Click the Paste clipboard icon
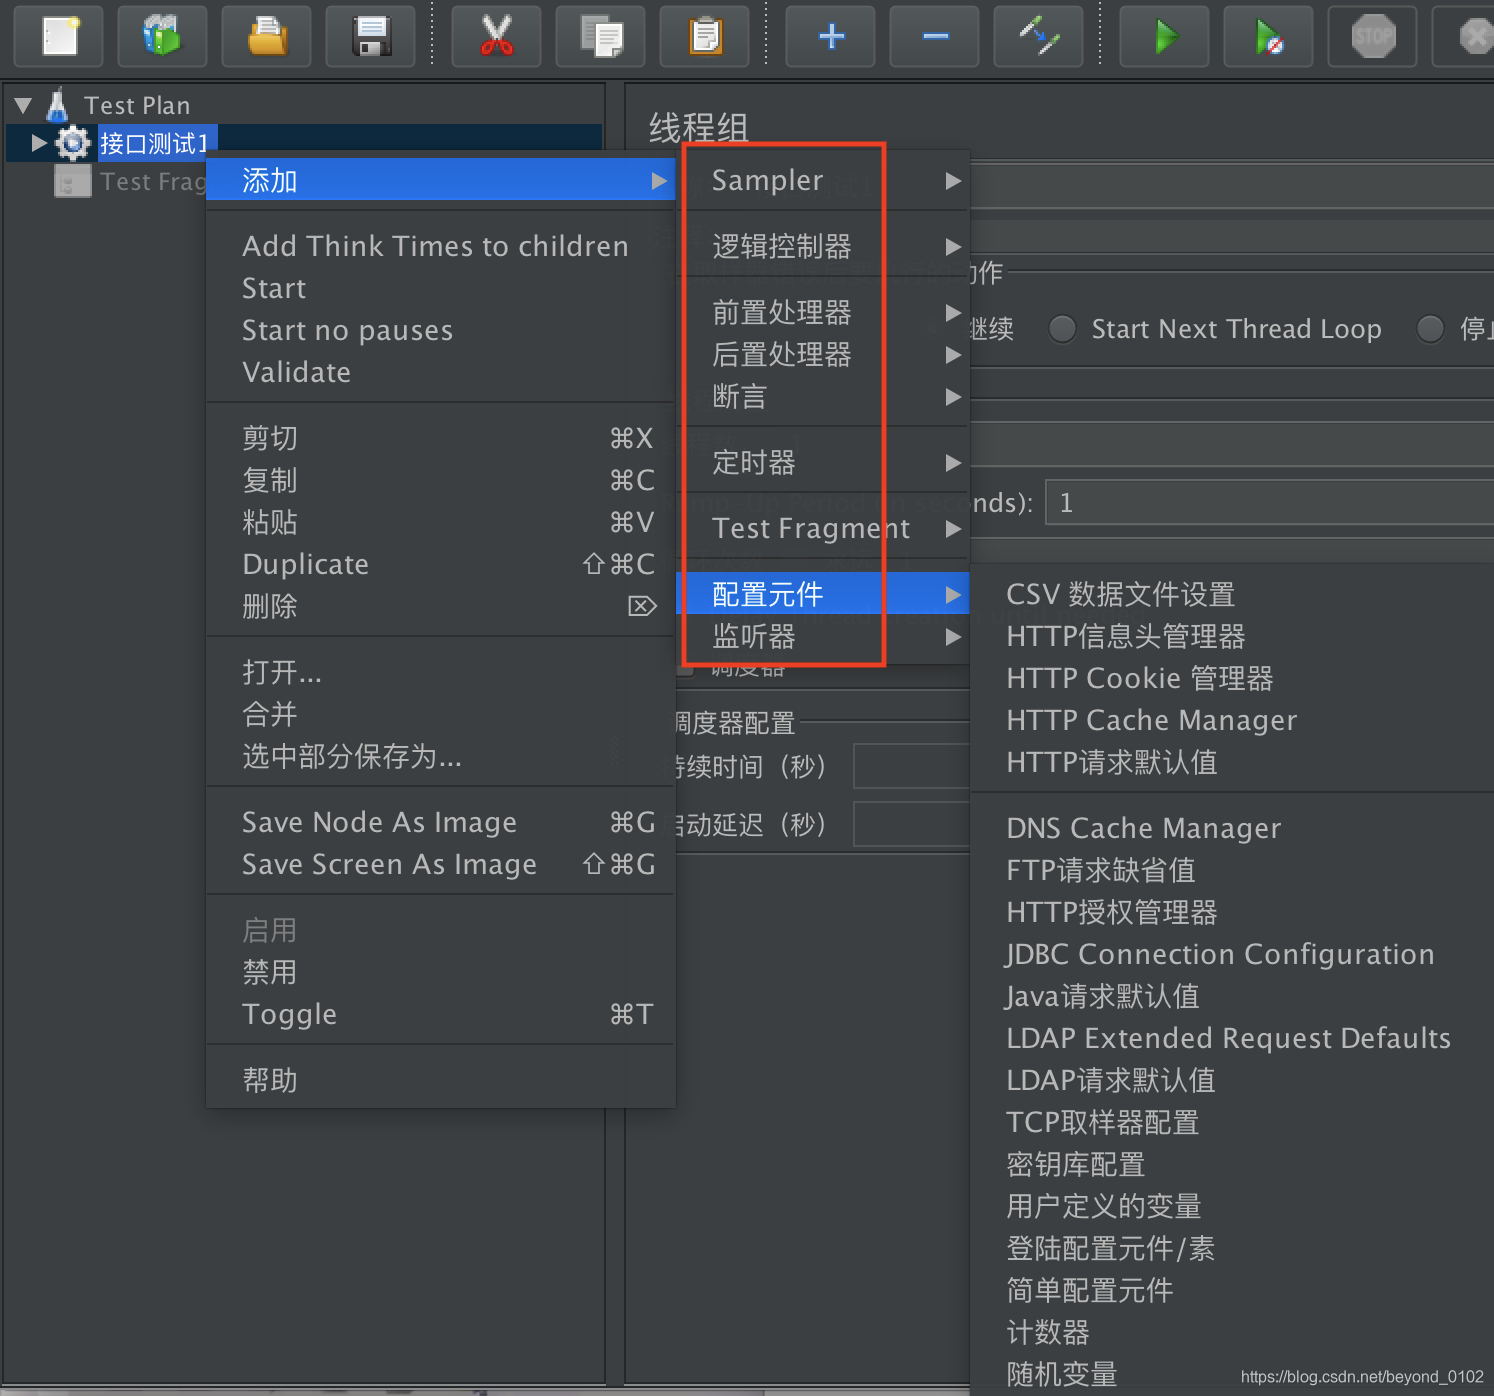1494x1396 pixels. pos(705,36)
